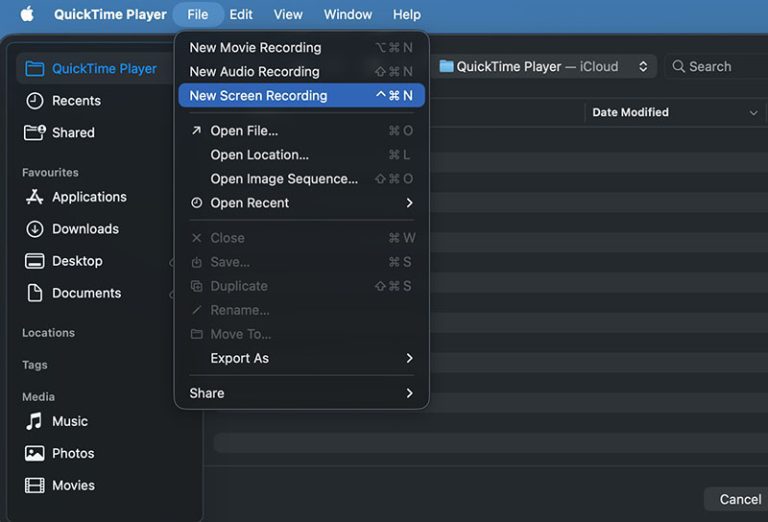Click the folder icon beside Move To…
This screenshot has height=522, width=768.
(196, 334)
